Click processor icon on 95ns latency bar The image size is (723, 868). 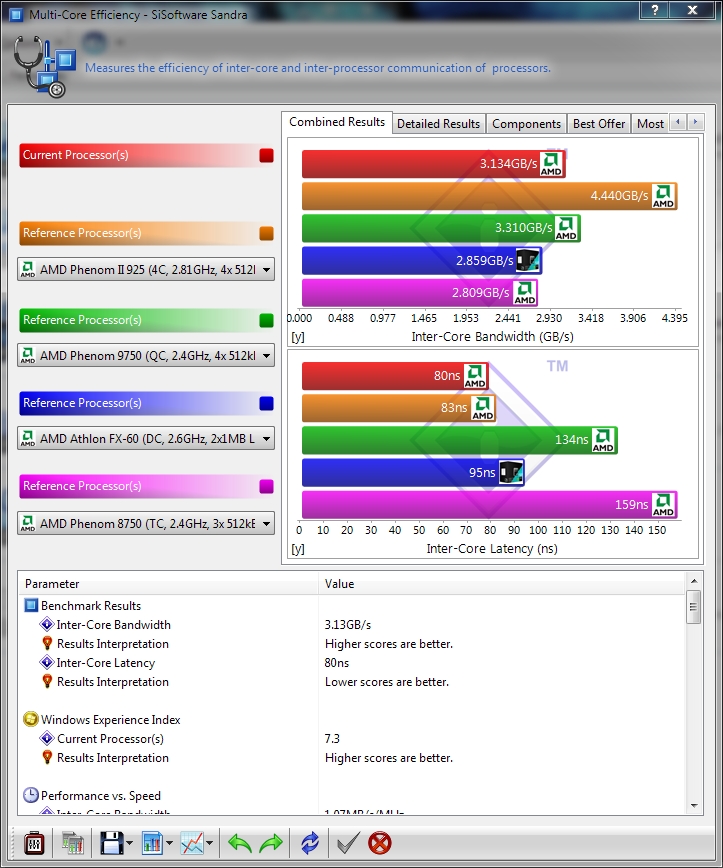pyautogui.click(x=510, y=472)
